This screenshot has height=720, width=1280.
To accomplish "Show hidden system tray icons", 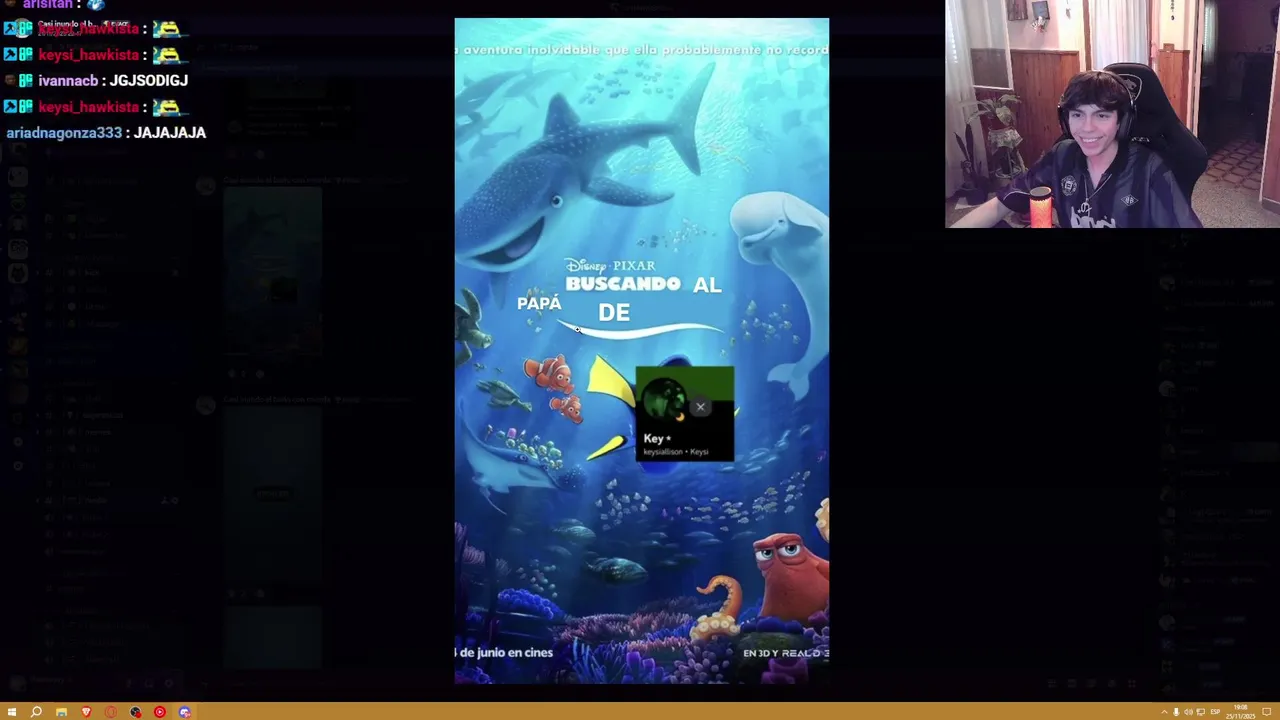I will [1165, 712].
